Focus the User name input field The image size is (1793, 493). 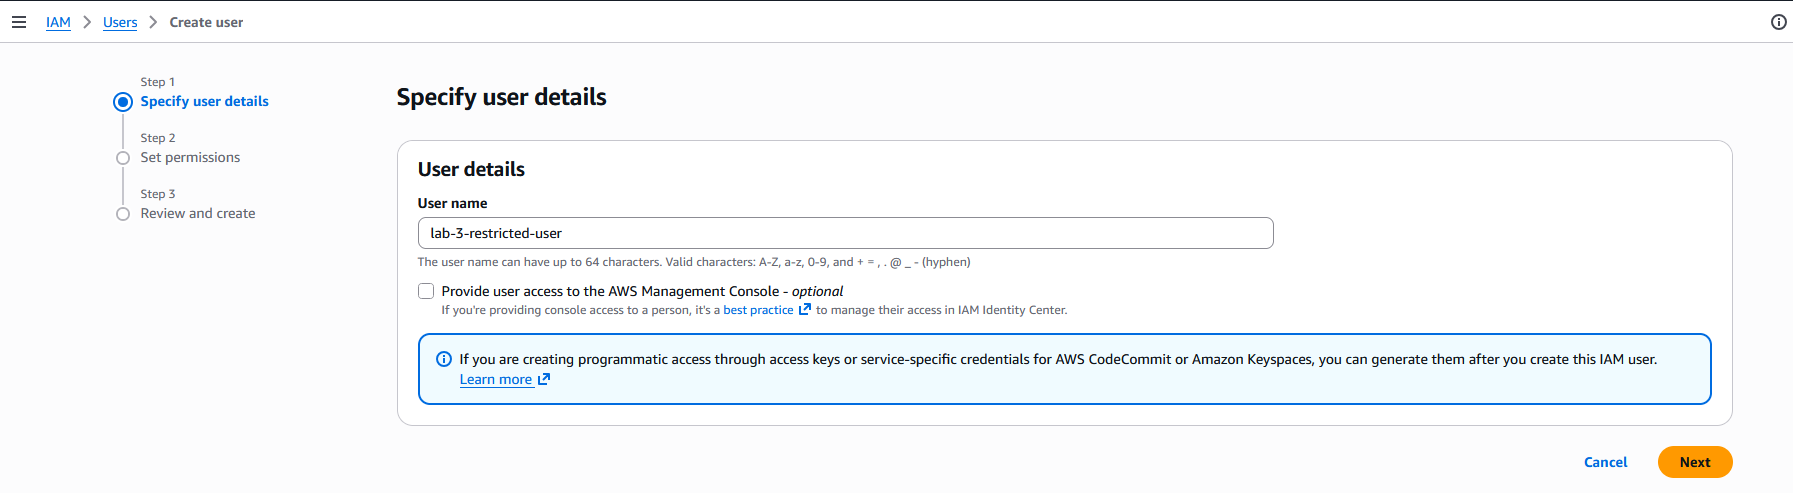845,233
